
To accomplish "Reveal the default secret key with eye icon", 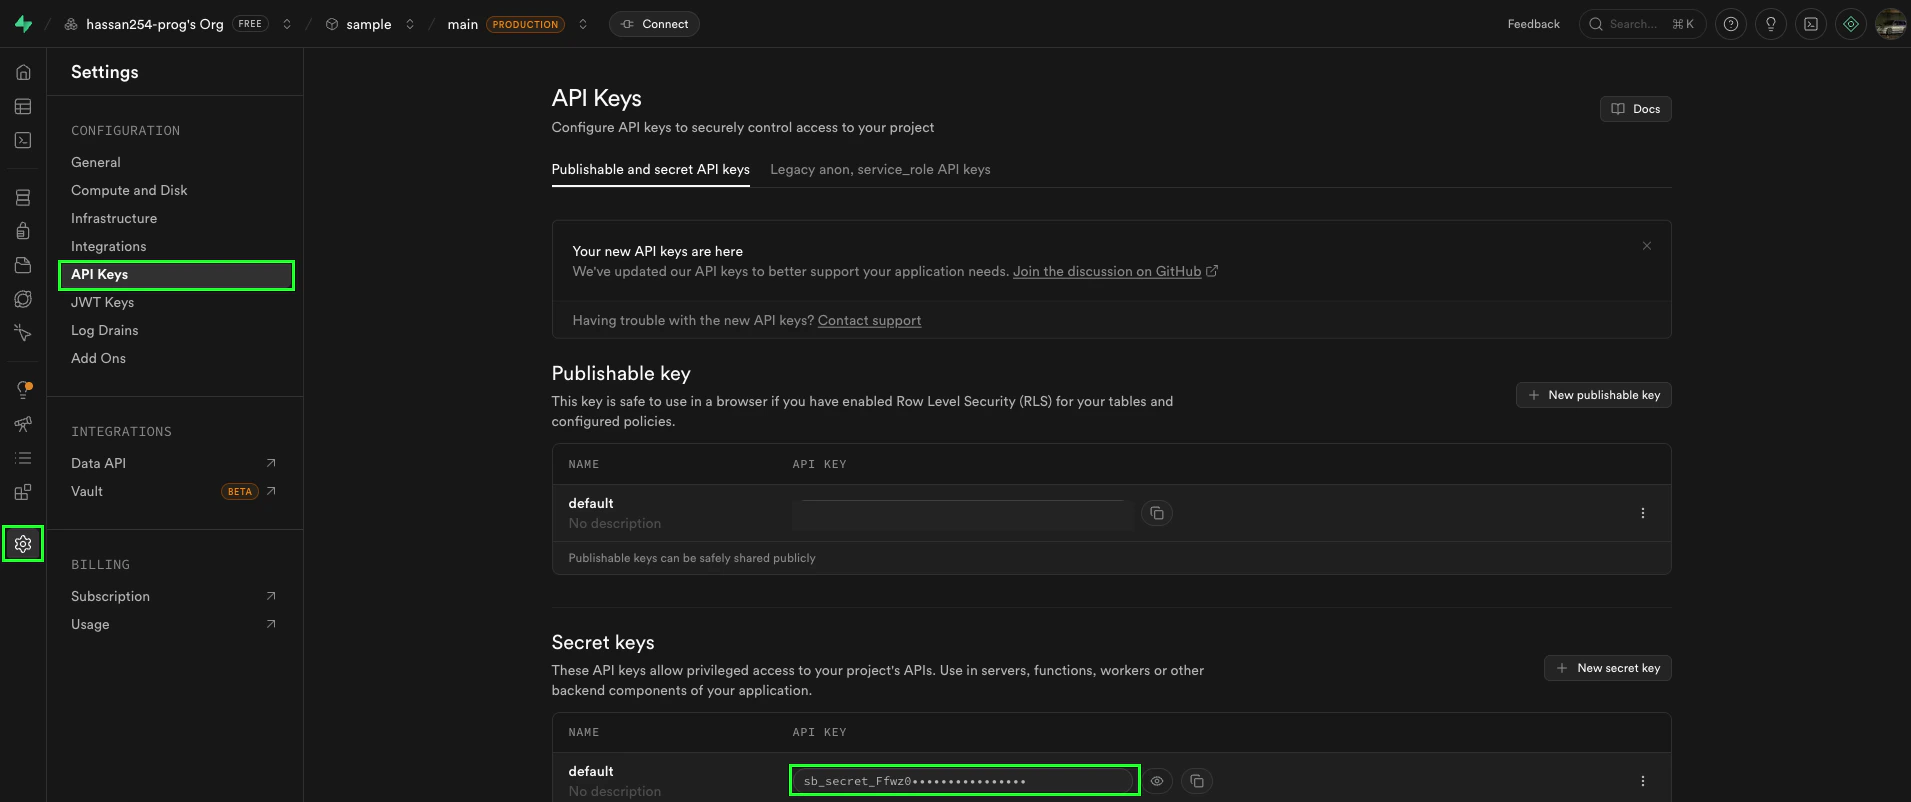I will click(x=1157, y=781).
